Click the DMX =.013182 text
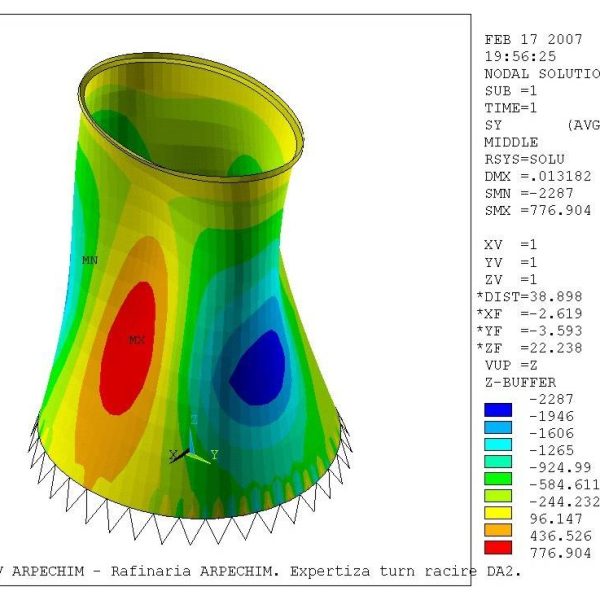Image resolution: width=600 pixels, height=600 pixels. coord(537,176)
